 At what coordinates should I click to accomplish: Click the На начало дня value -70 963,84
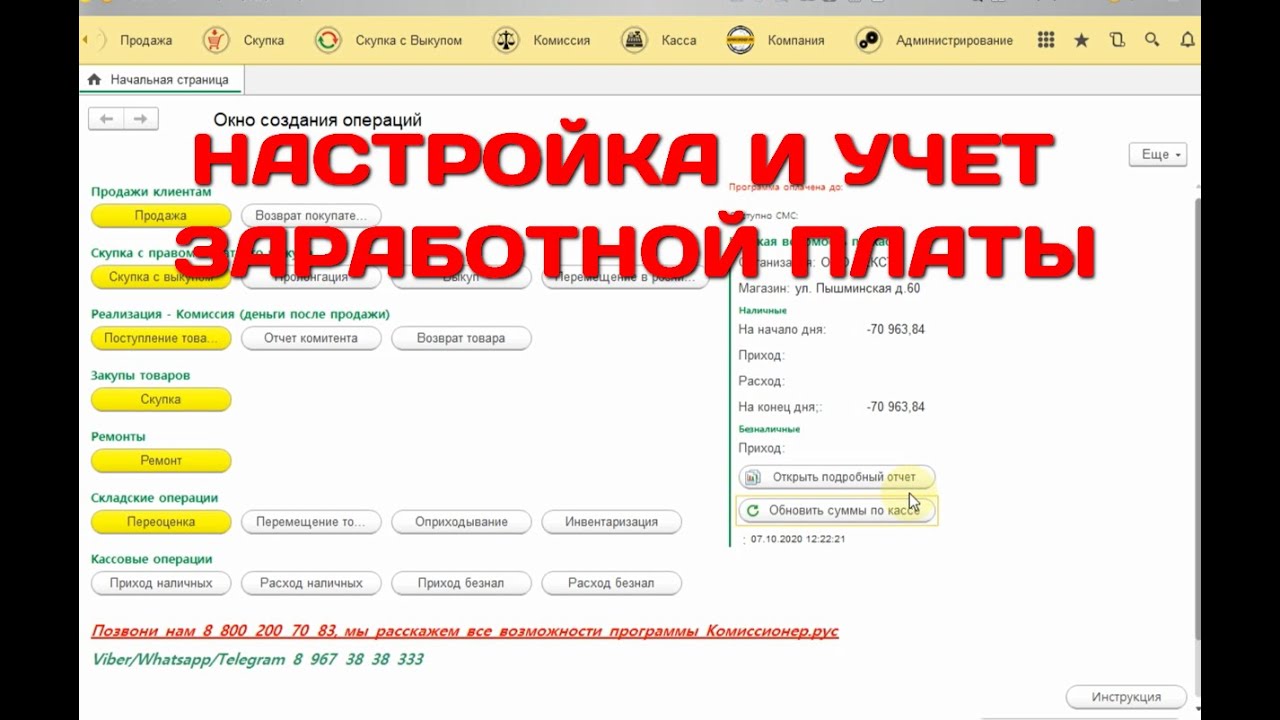pos(896,330)
